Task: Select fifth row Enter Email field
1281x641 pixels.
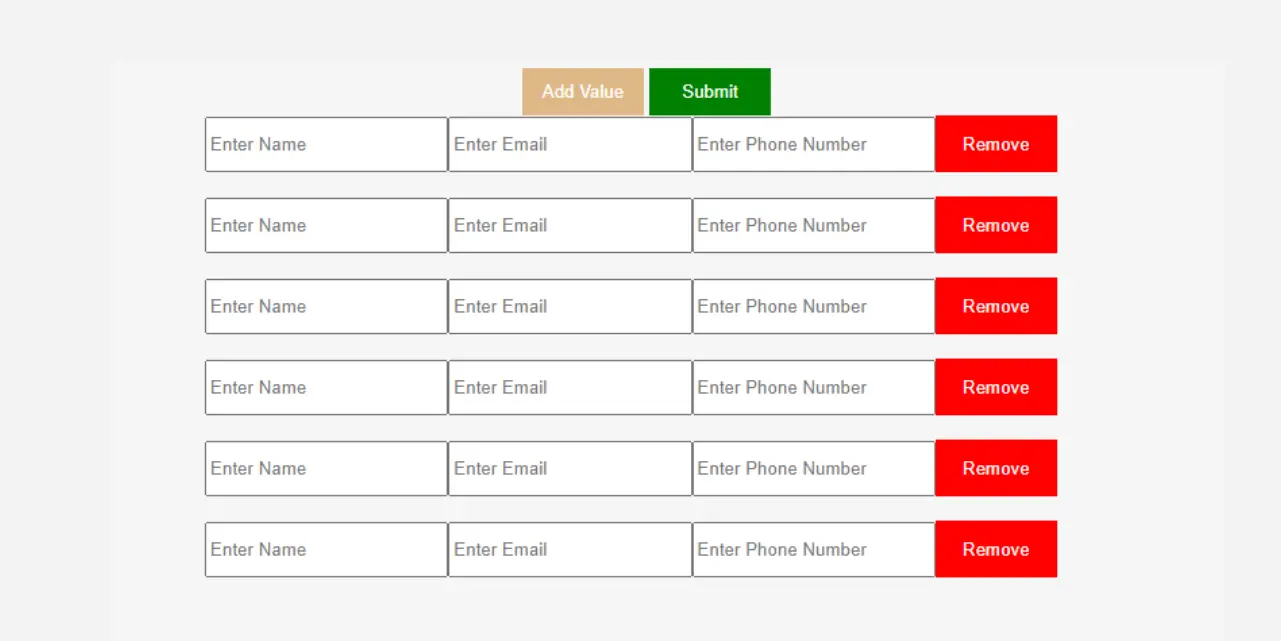Action: [570, 468]
